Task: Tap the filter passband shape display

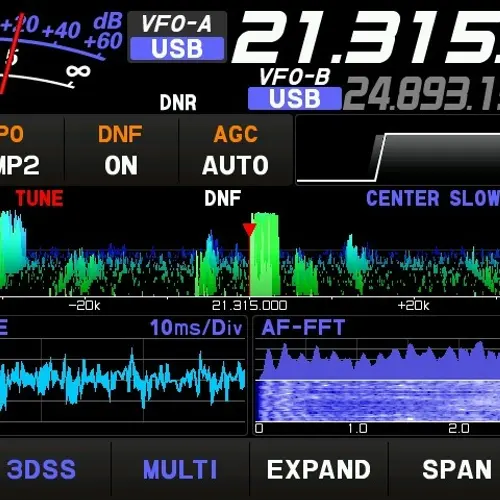Action: [x=398, y=150]
